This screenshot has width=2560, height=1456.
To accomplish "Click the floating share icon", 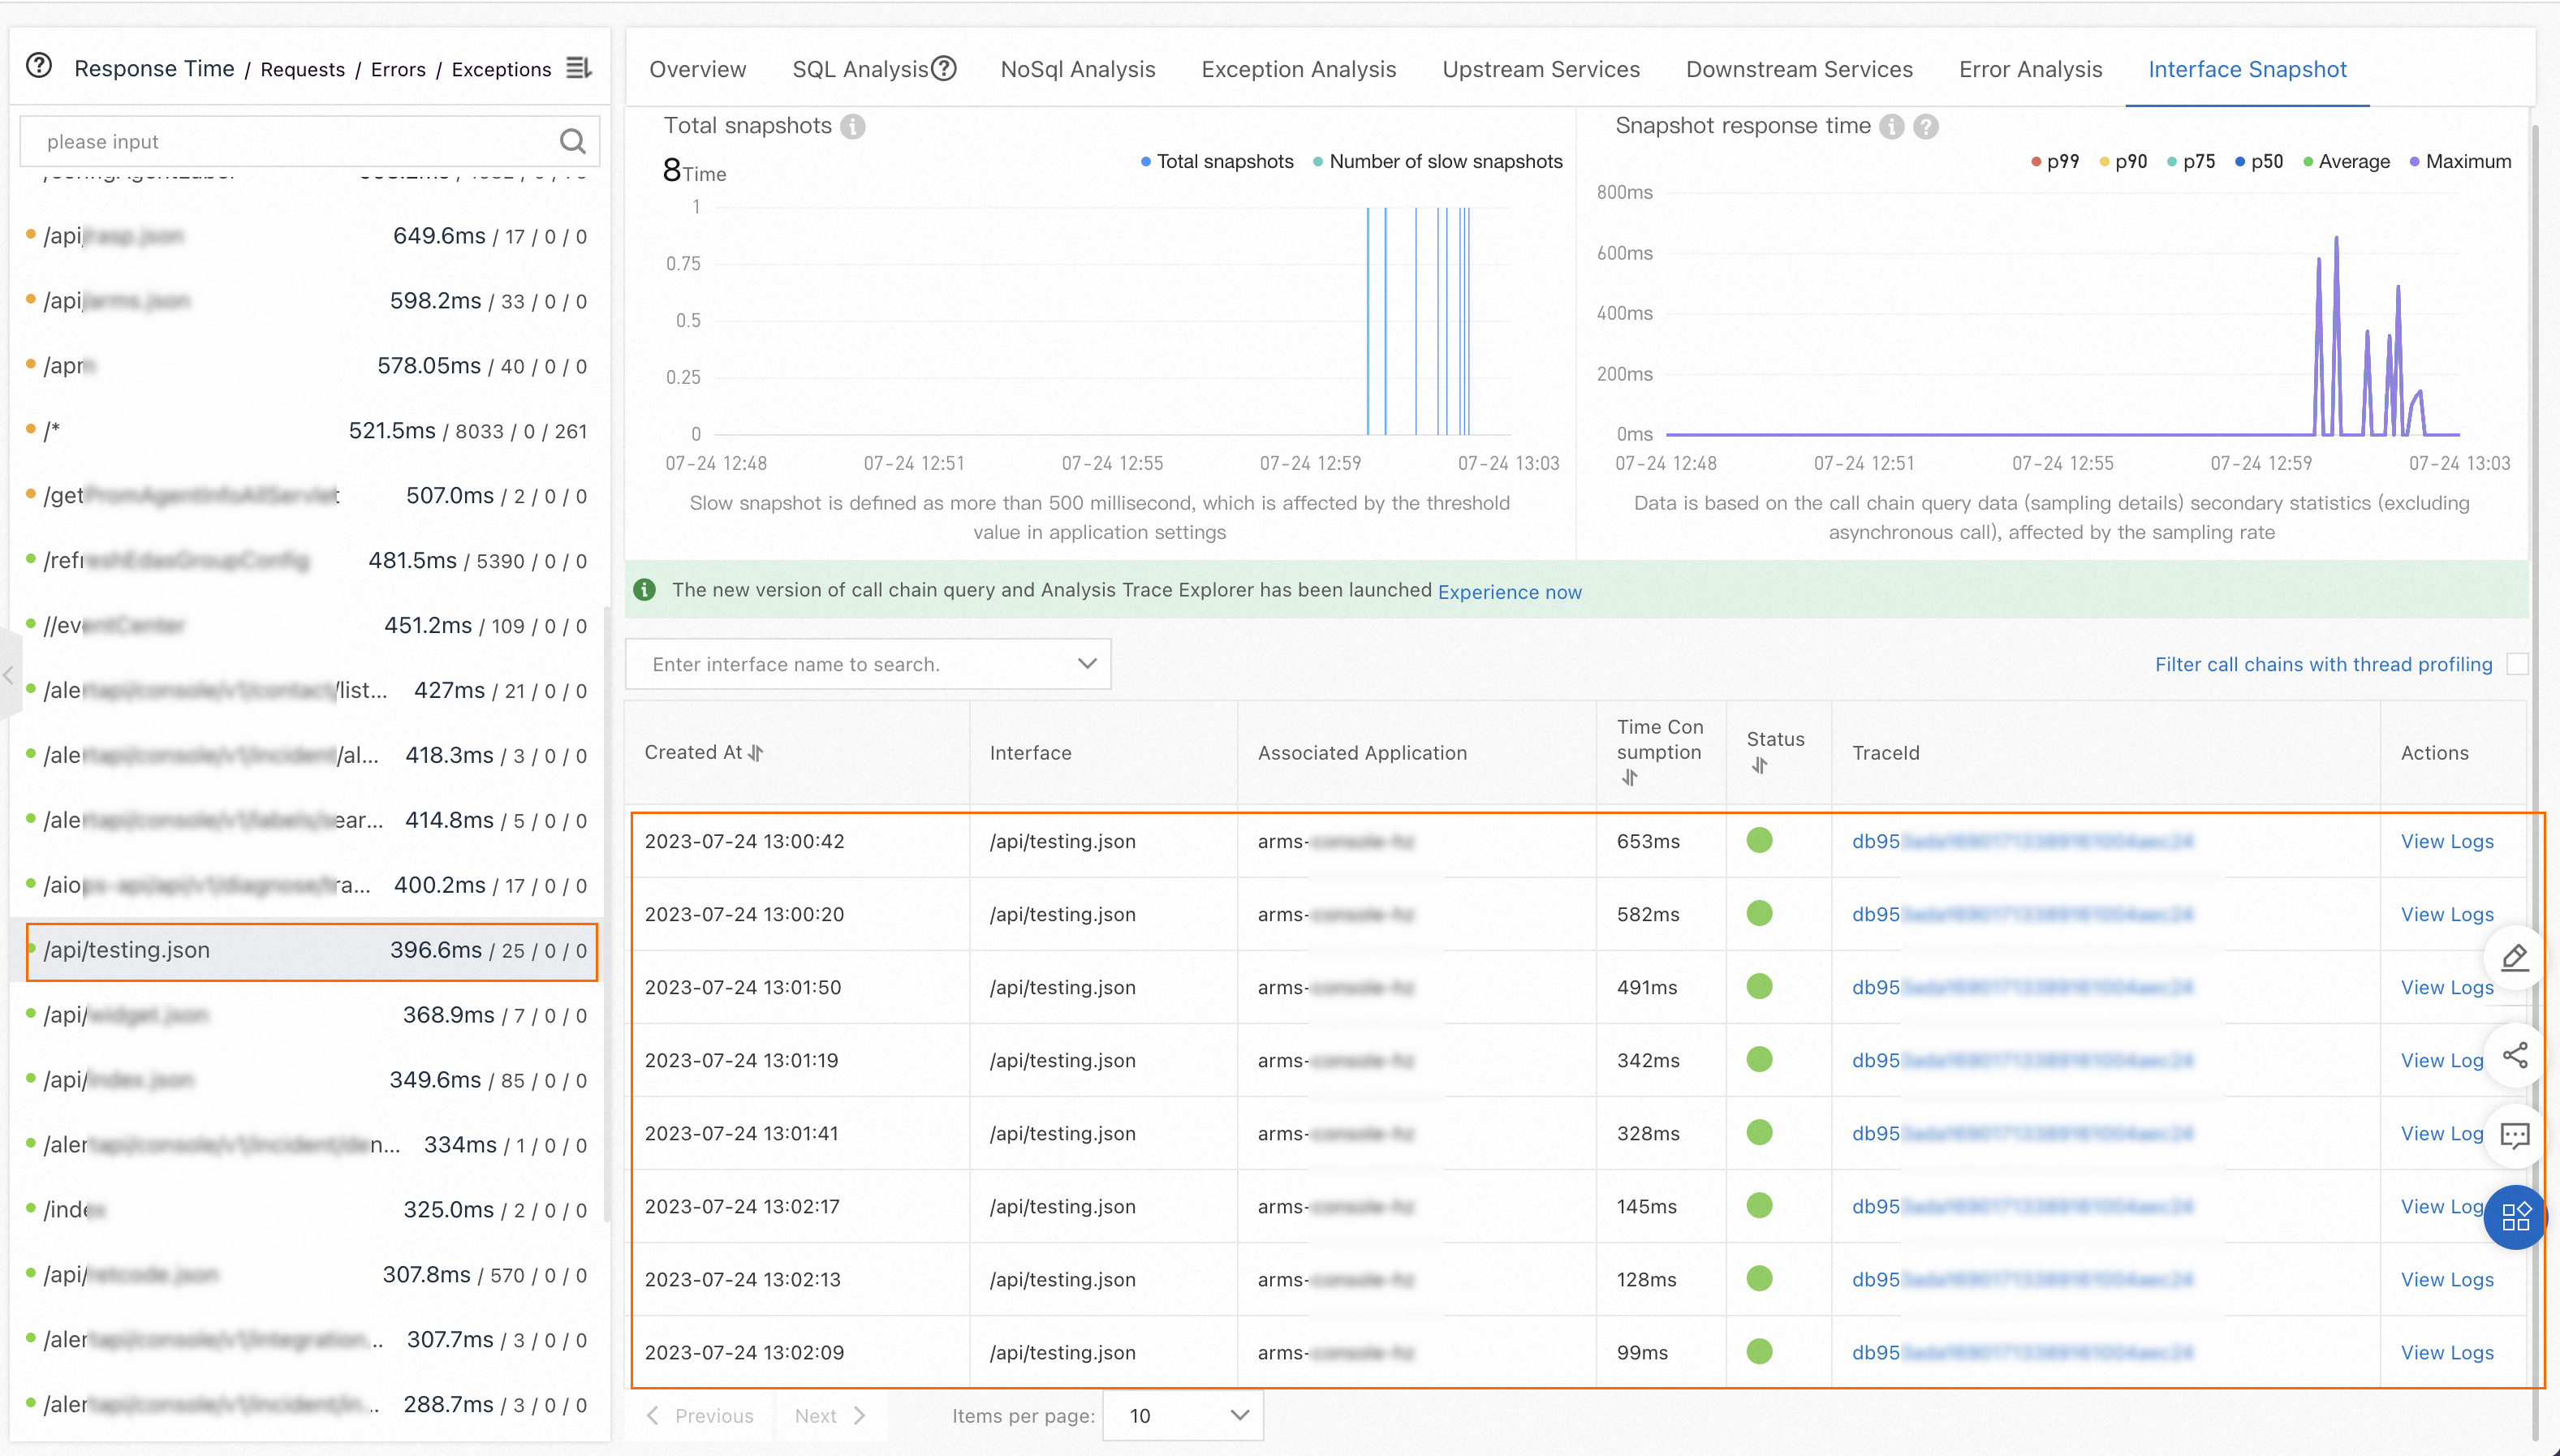I will click(2514, 1055).
